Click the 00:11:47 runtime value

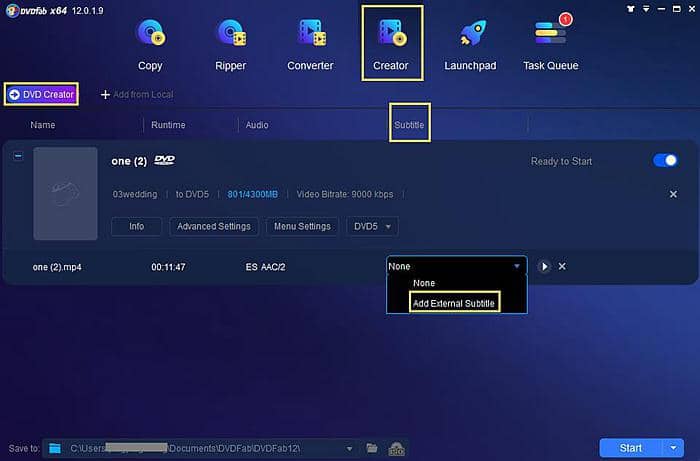tap(168, 267)
